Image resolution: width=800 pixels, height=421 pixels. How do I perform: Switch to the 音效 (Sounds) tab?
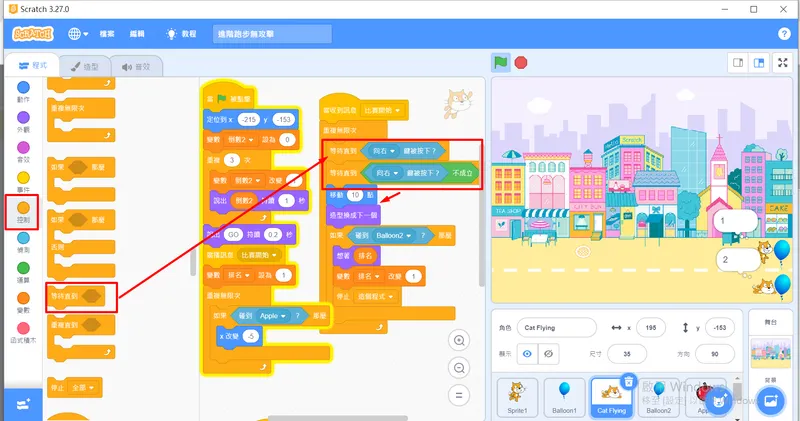pyautogui.click(x=136, y=66)
